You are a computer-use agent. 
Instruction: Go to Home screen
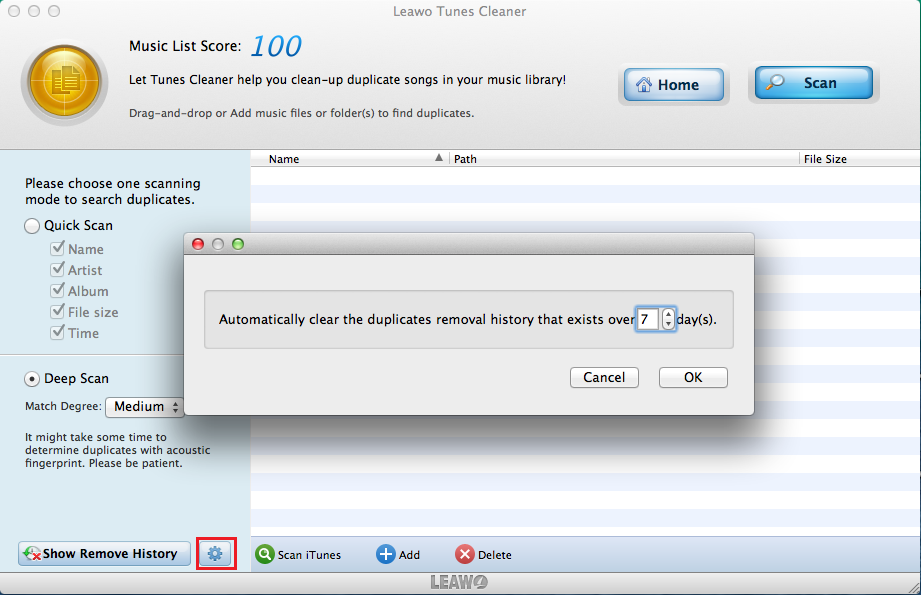pos(673,85)
